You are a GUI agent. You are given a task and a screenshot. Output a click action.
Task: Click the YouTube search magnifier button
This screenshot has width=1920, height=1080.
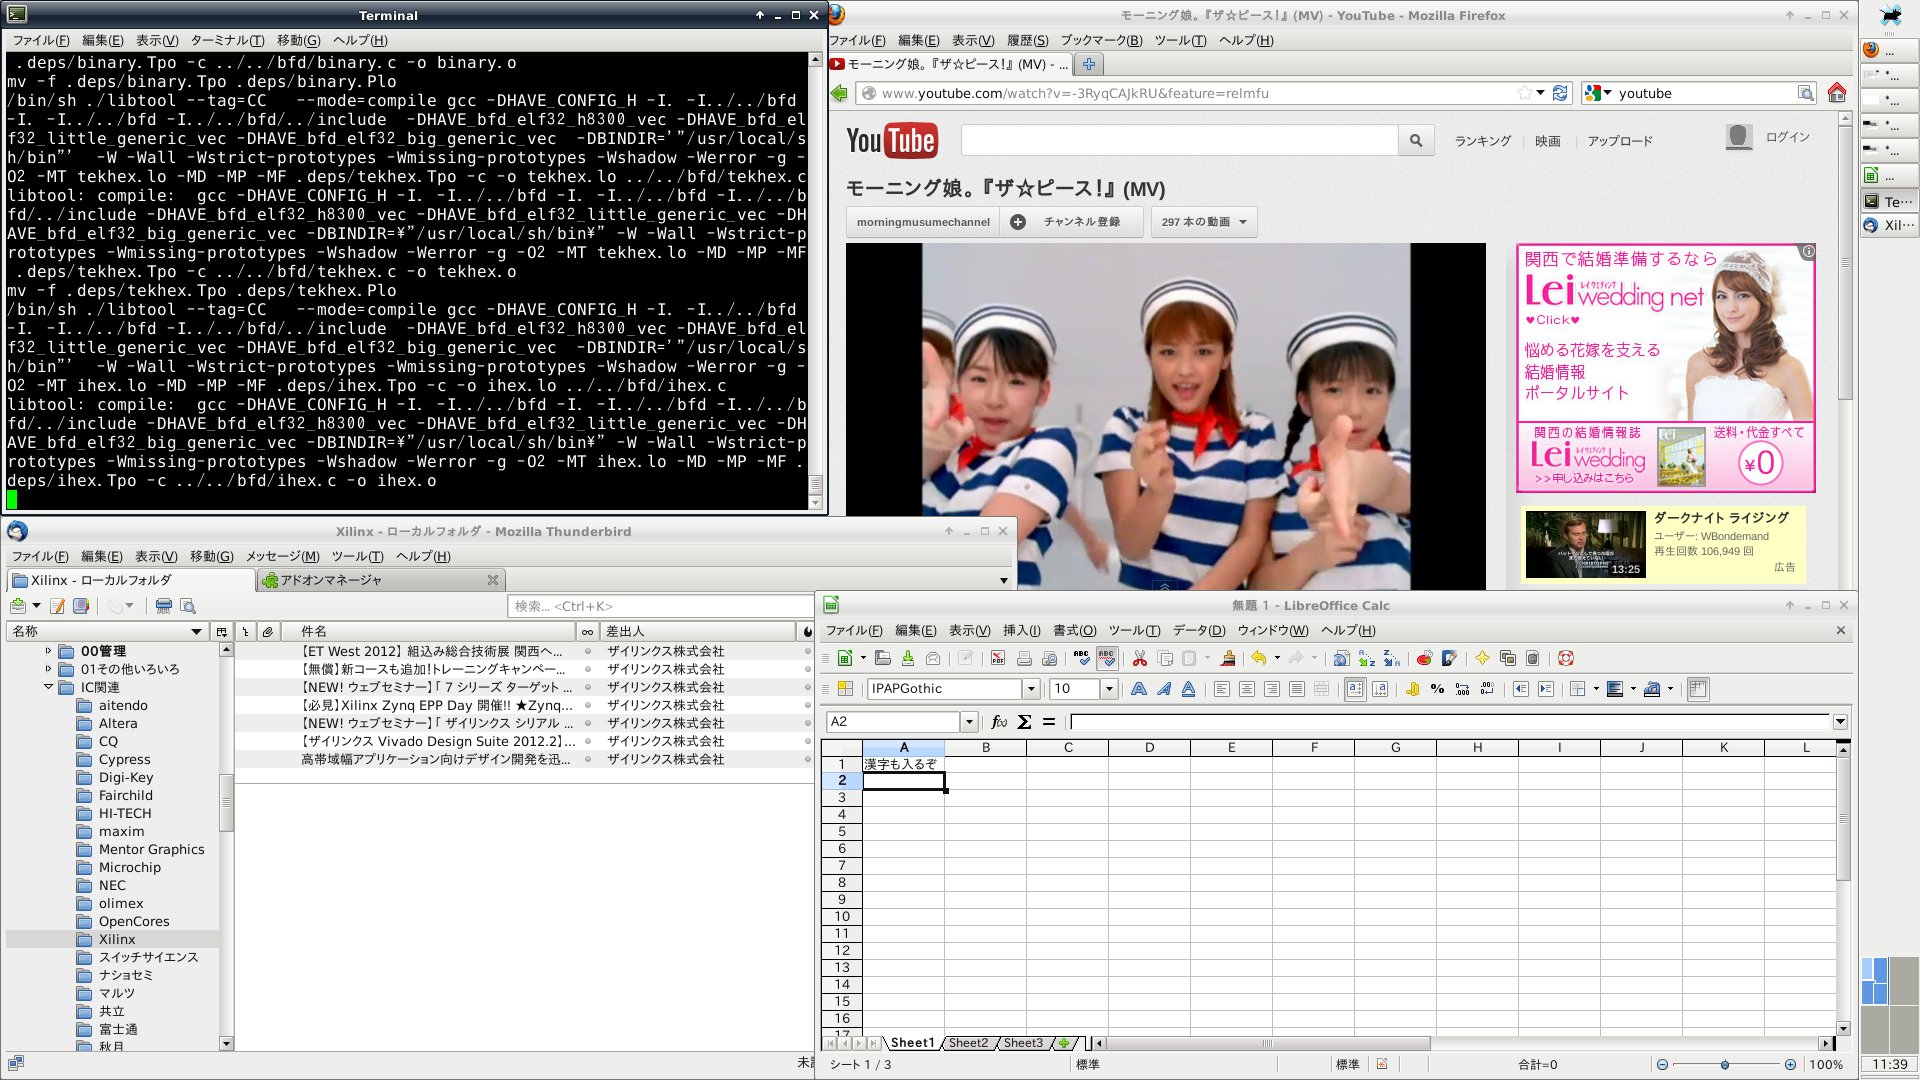click(x=1416, y=141)
